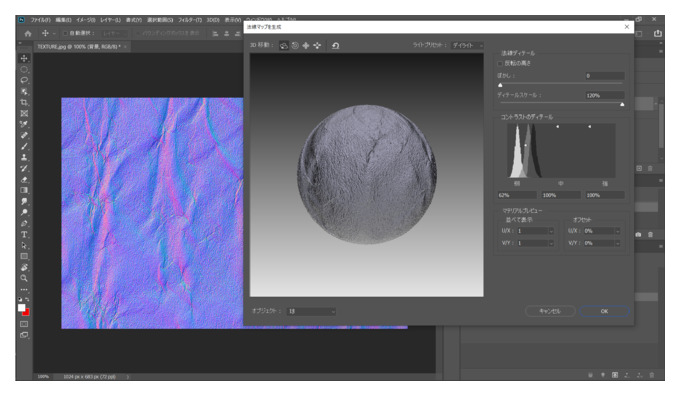Click the low contrast field showing 62%
This screenshot has height=396, width=680.
coord(517,196)
